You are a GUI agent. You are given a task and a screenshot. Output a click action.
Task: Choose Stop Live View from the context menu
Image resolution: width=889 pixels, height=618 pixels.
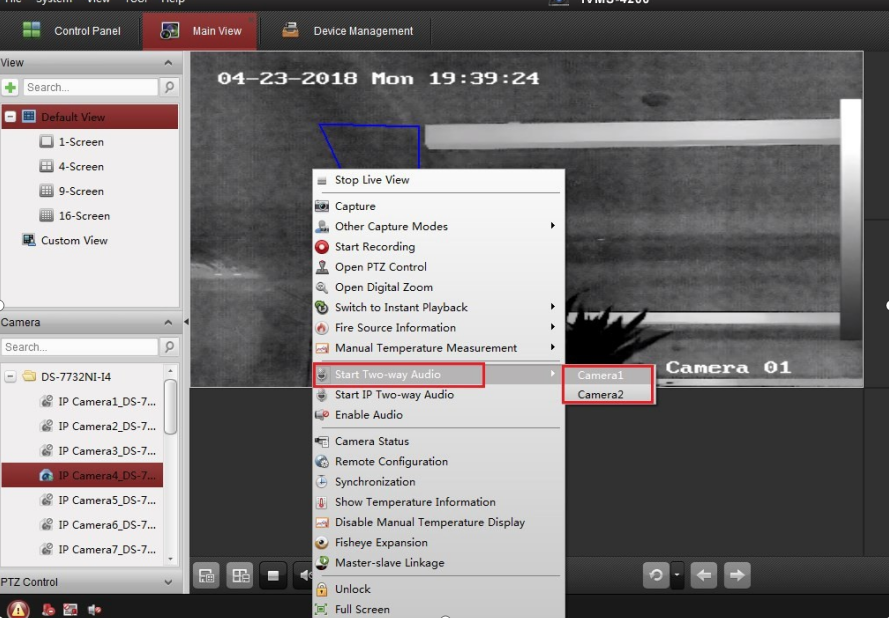coord(438,180)
